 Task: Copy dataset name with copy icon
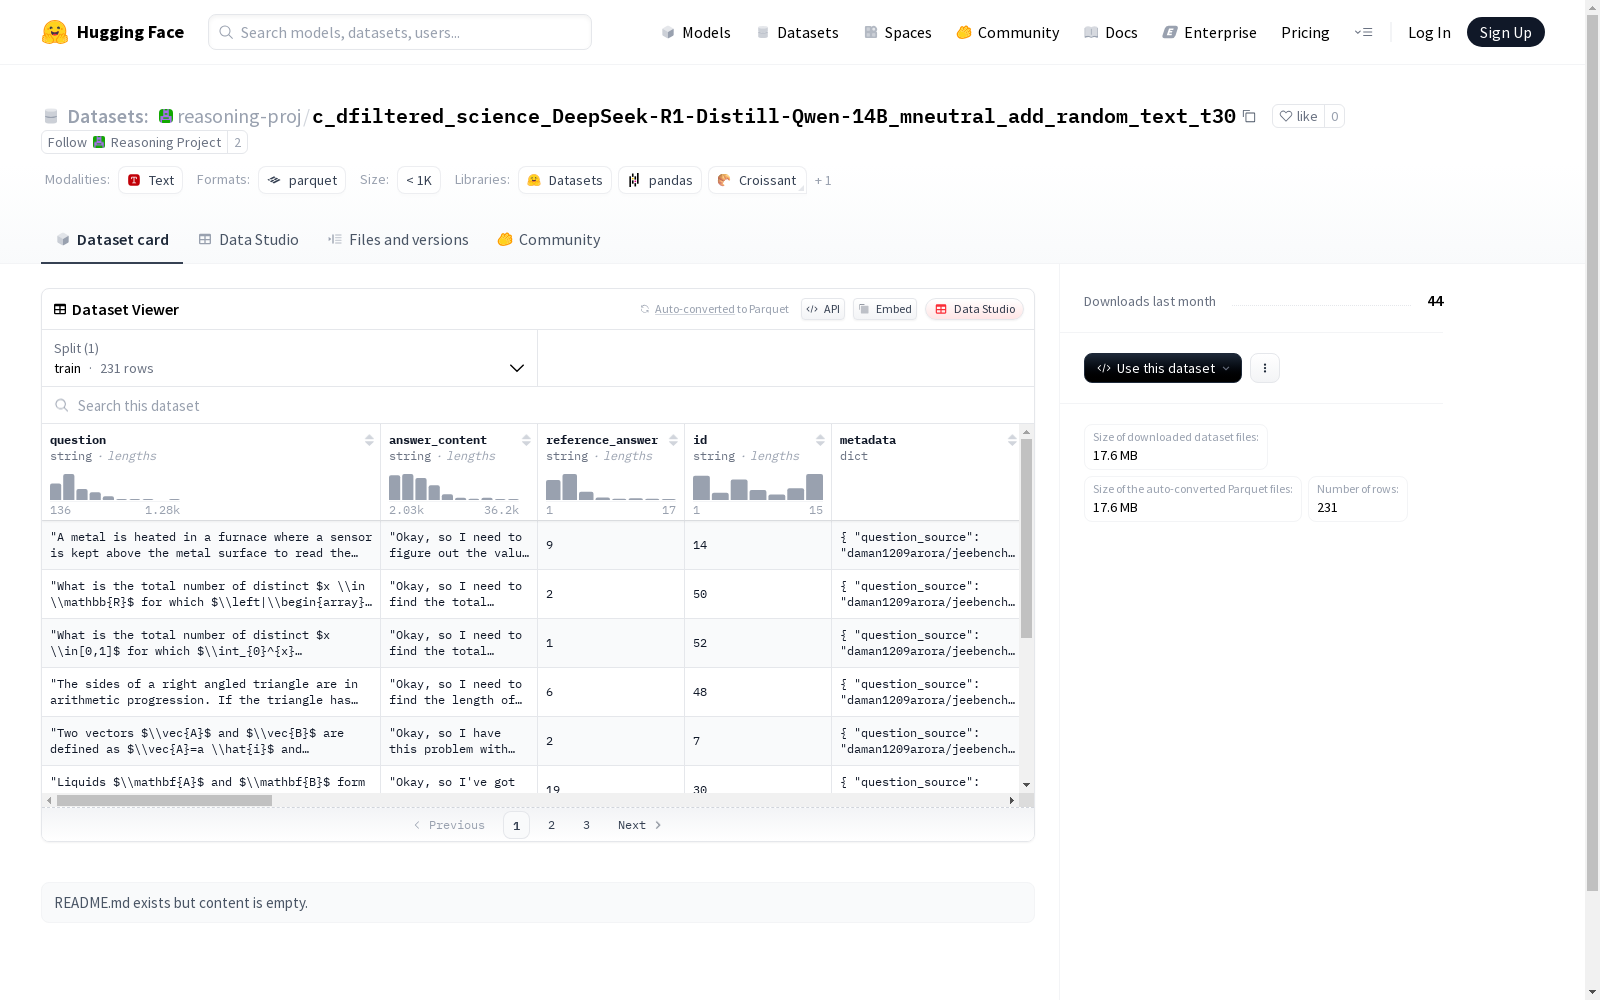1249,116
